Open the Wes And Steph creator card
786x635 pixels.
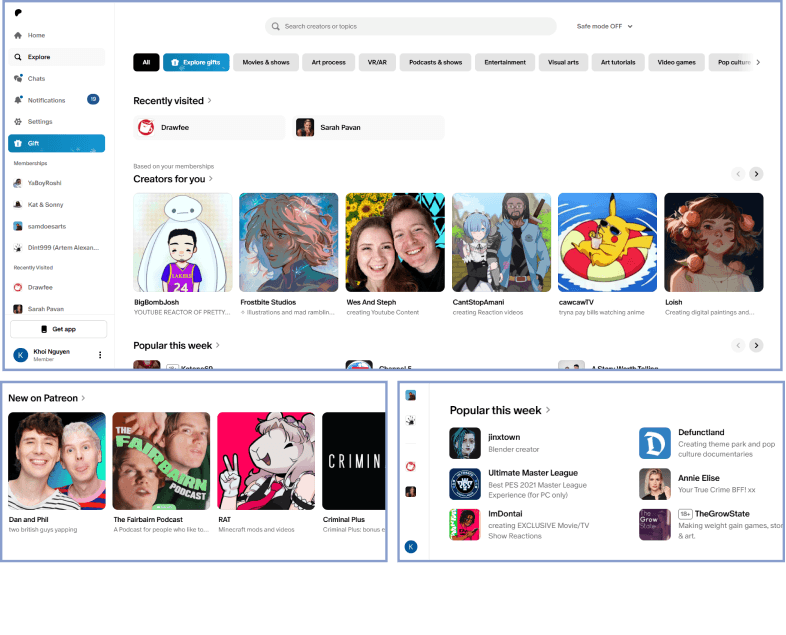[395, 255]
